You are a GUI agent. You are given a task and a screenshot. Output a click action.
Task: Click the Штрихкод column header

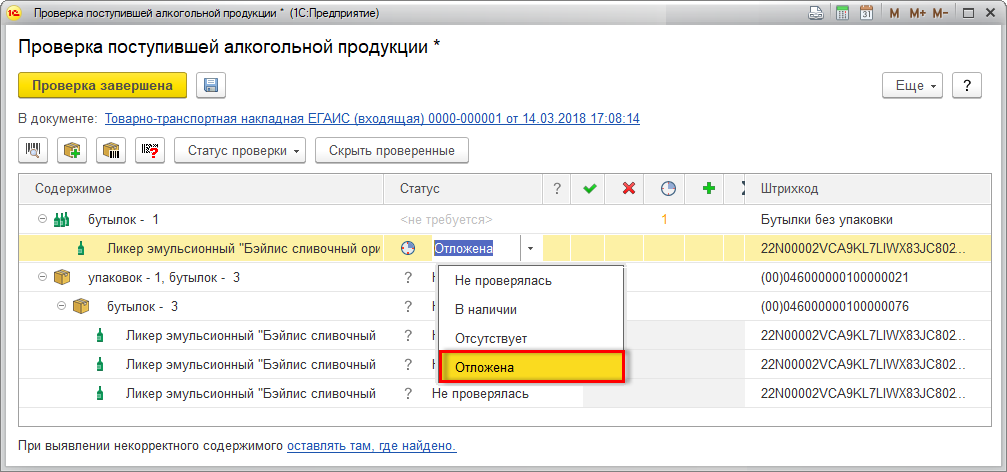866,189
